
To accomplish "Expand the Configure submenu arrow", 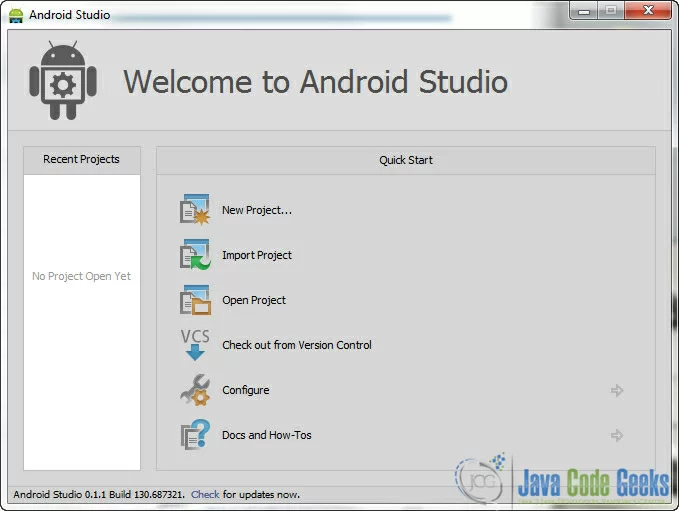I will pos(617,390).
